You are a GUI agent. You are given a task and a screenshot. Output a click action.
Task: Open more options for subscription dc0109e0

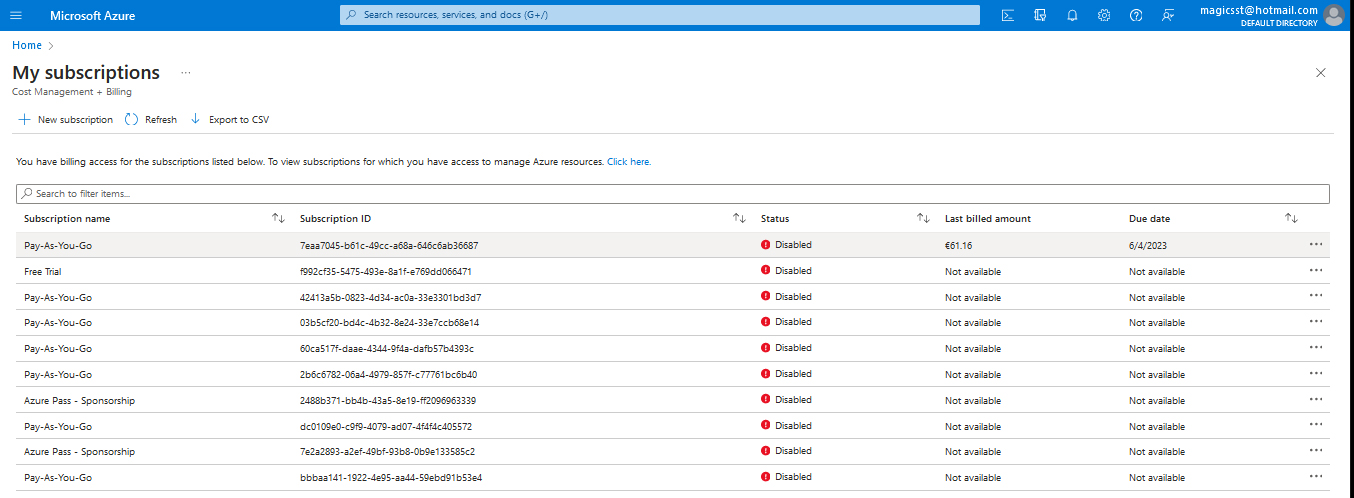coord(1316,426)
